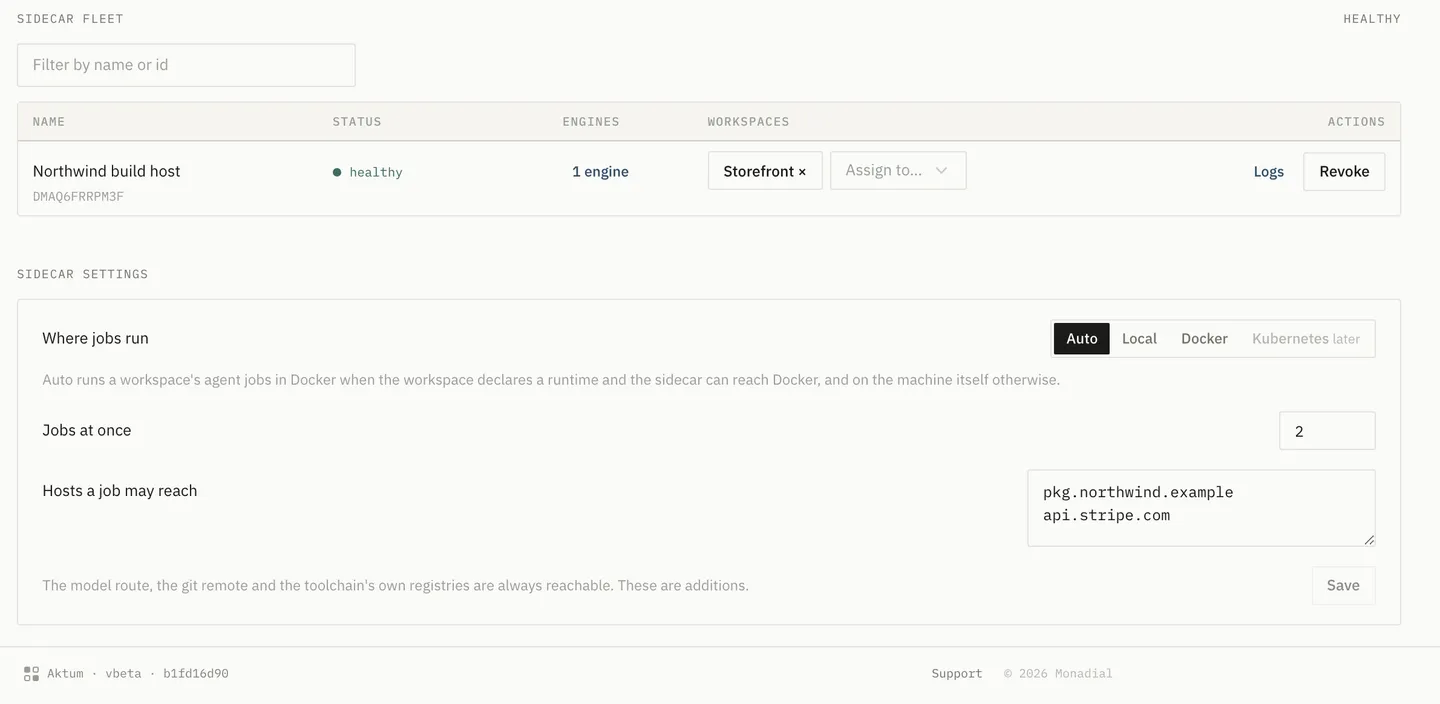The image size is (1440, 704).
Task: Click the Aktum grid logo icon
Action: tap(31, 674)
